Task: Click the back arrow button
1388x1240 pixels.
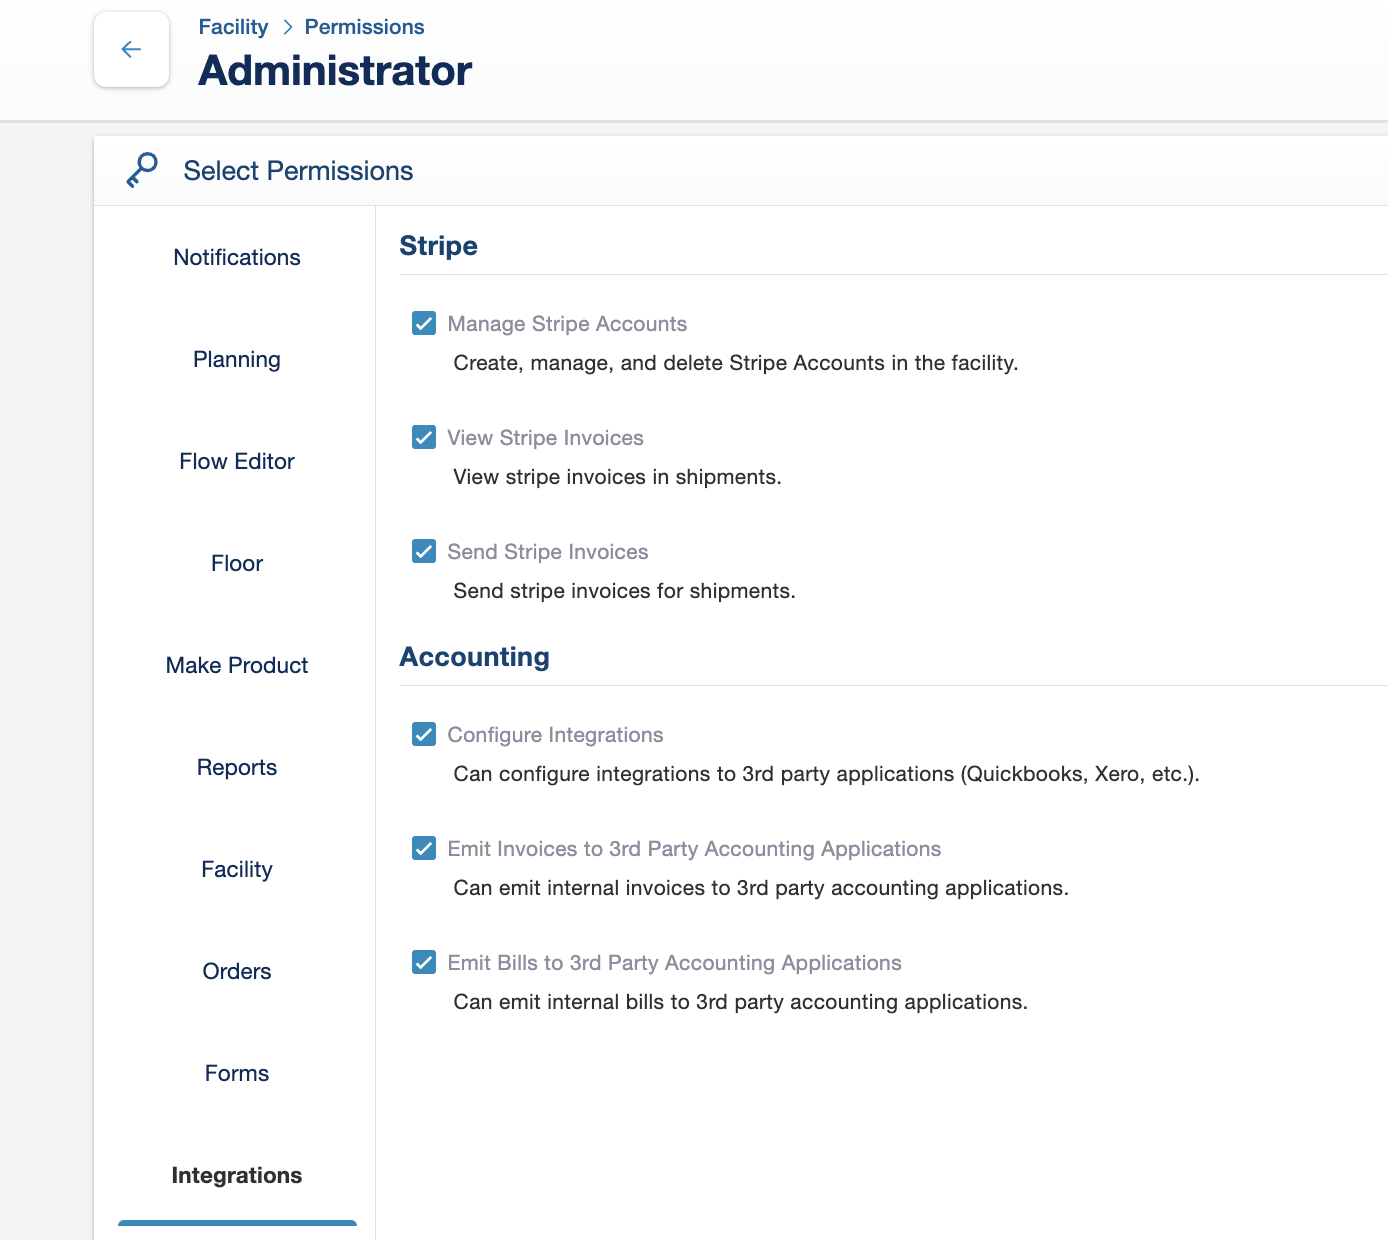Action: tap(131, 50)
